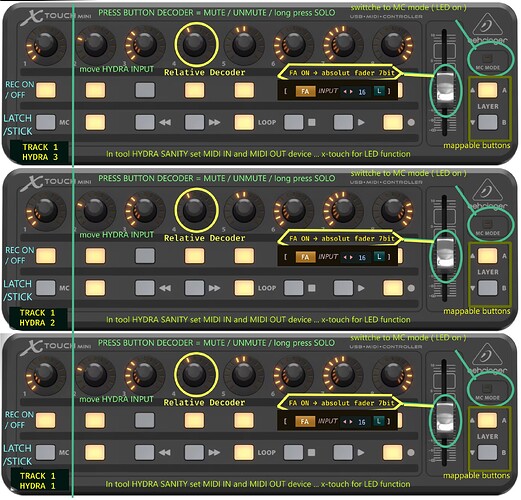The image size is (521, 500).
Task: Click rotary knob 5 in HYDRA 3 panel
Action: tap(244, 45)
